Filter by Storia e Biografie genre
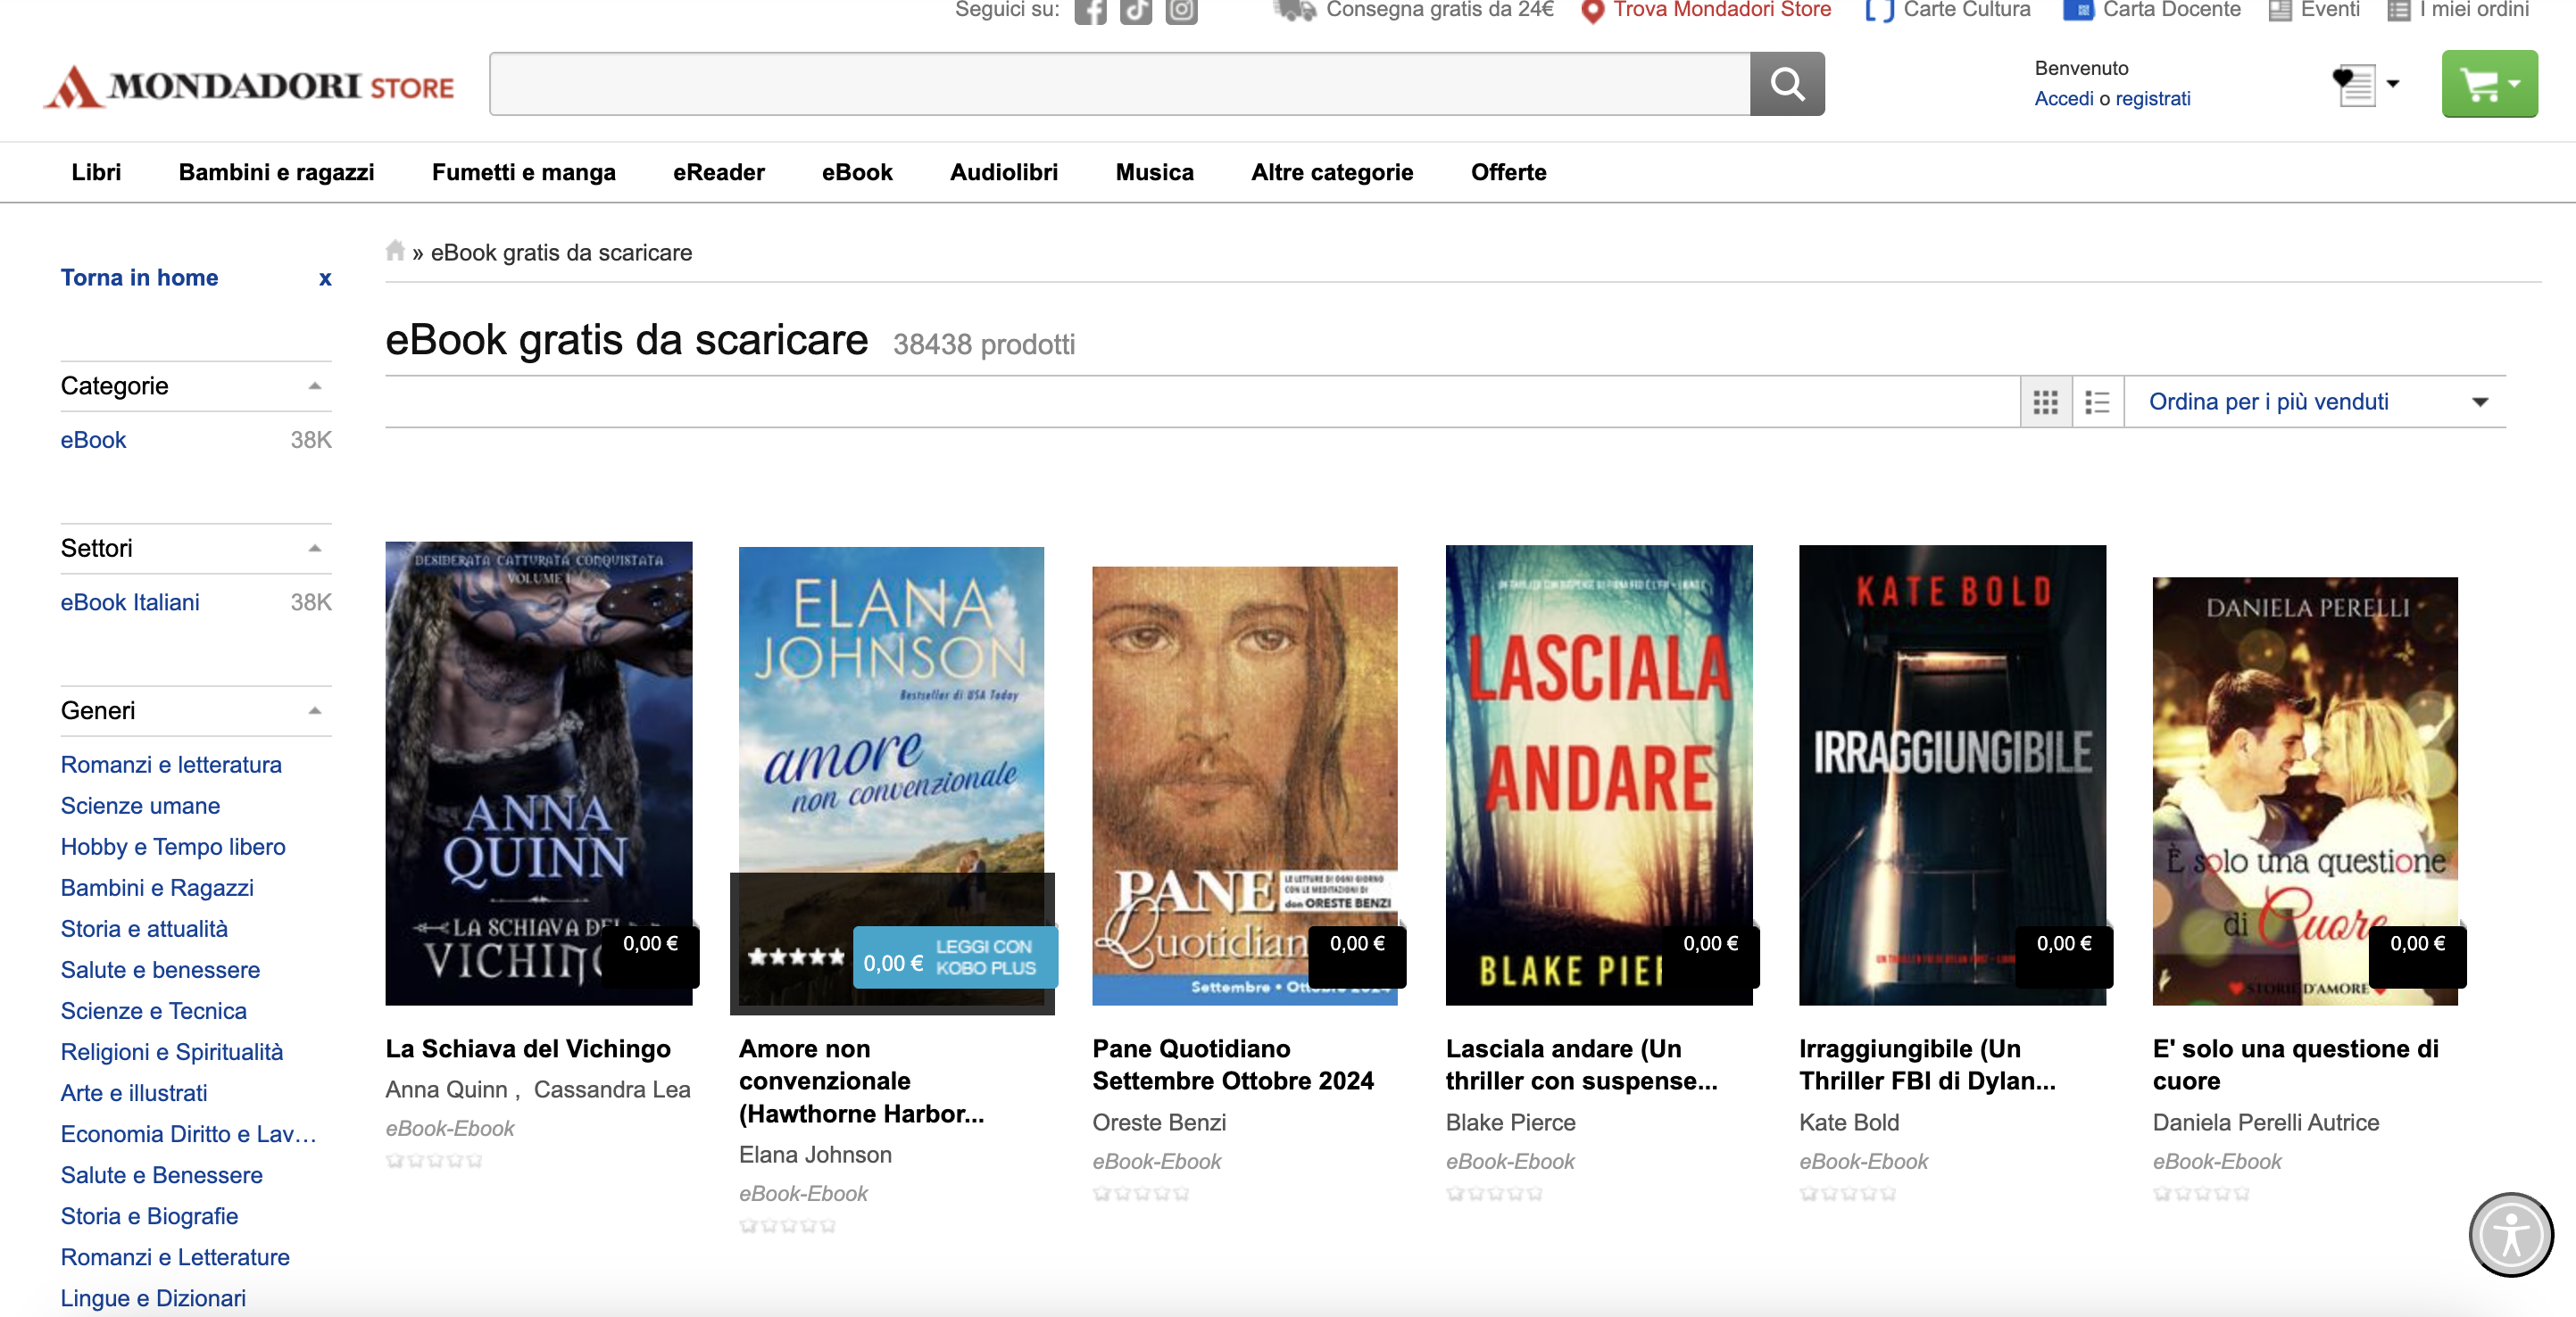Image resolution: width=2576 pixels, height=1317 pixels. click(x=149, y=1216)
